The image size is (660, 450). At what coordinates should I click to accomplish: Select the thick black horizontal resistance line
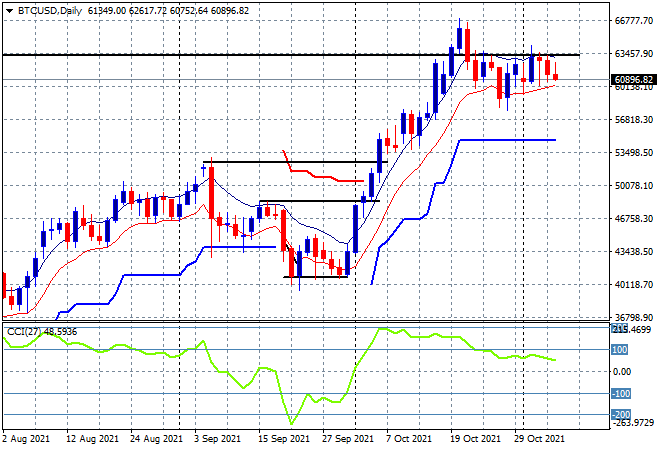pos(290,55)
